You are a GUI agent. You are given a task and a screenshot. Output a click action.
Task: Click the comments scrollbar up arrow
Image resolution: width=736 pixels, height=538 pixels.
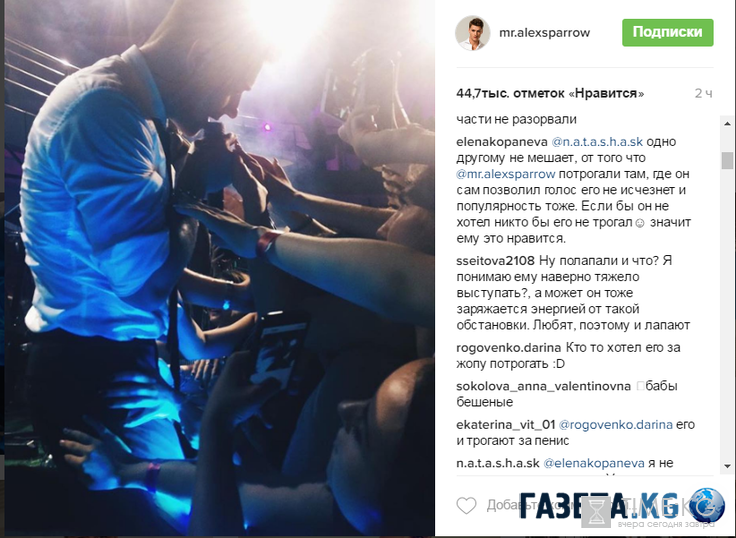727,124
